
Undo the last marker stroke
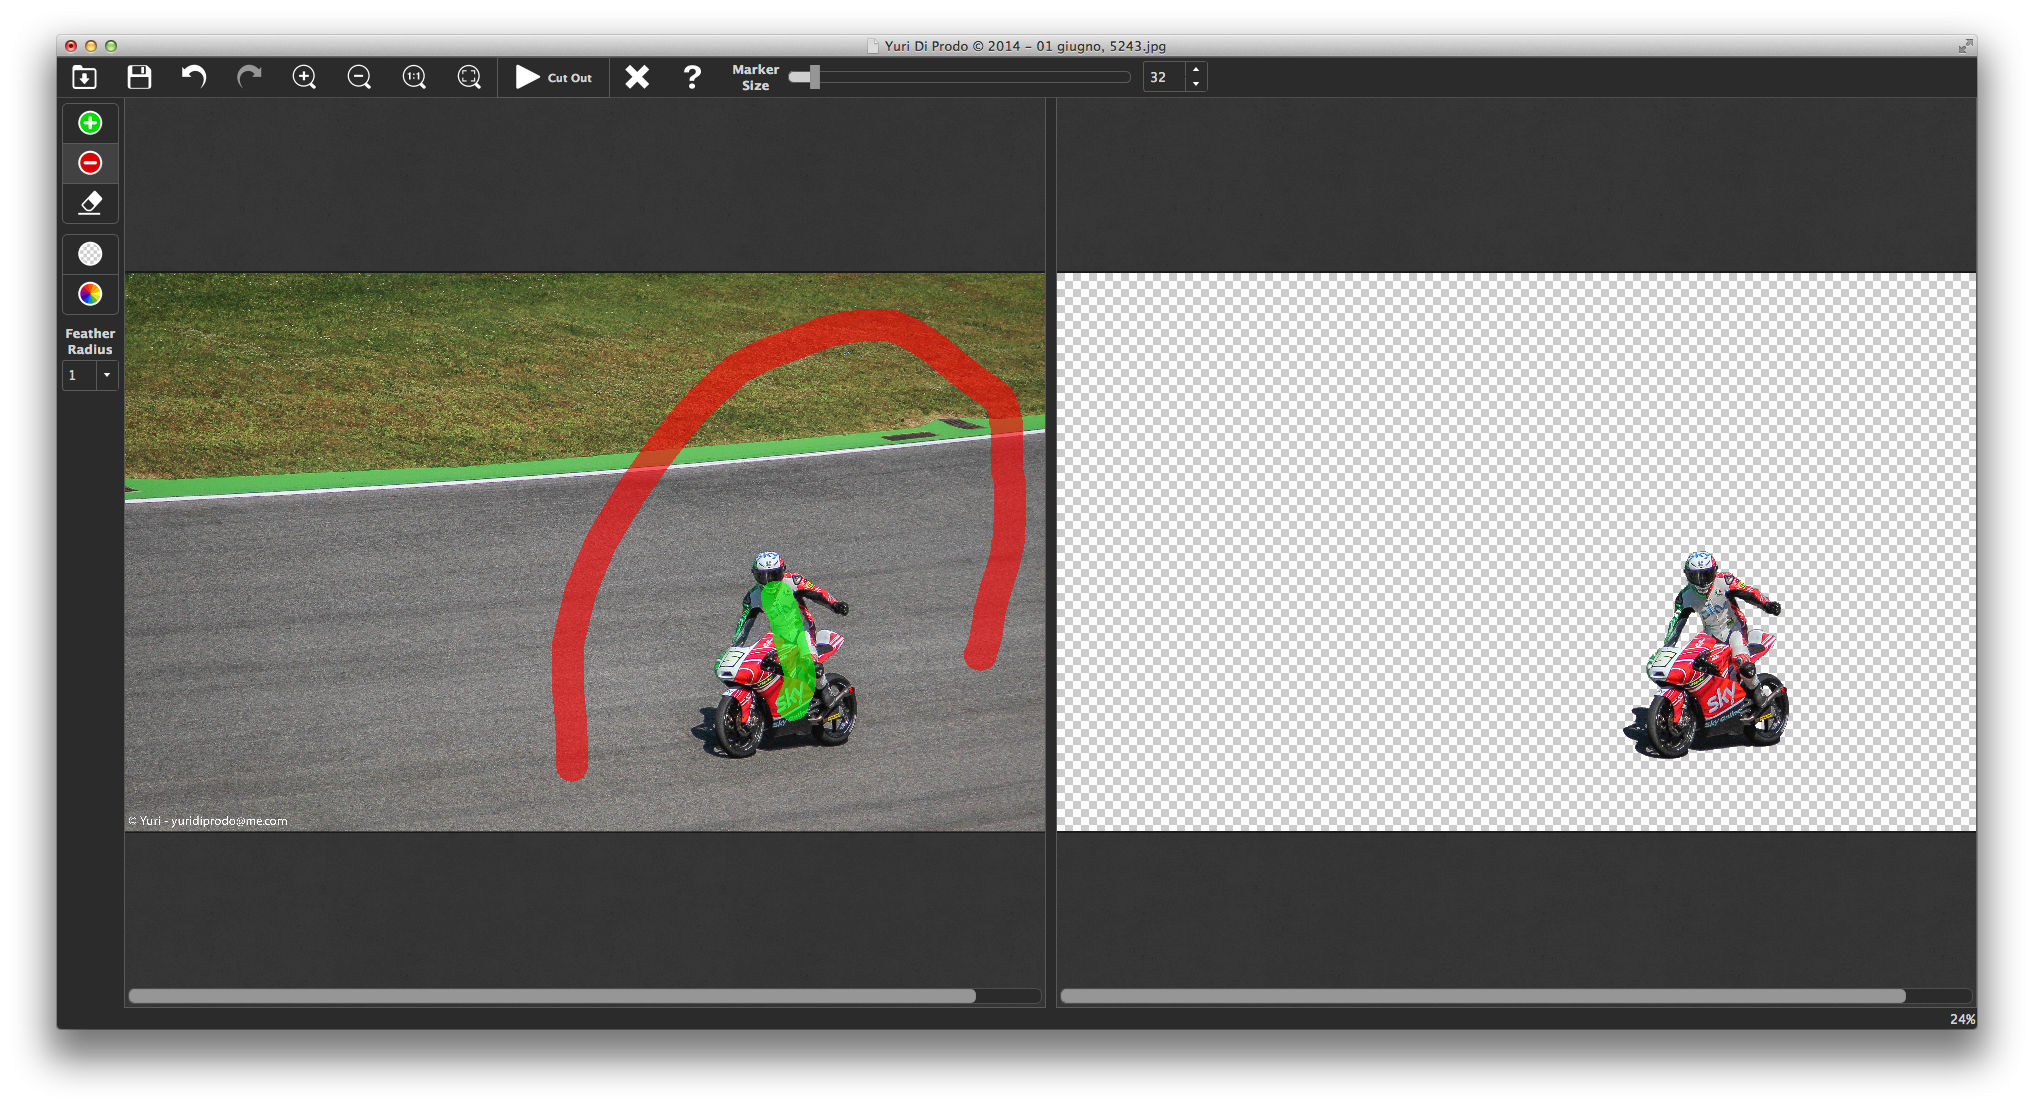(x=194, y=77)
